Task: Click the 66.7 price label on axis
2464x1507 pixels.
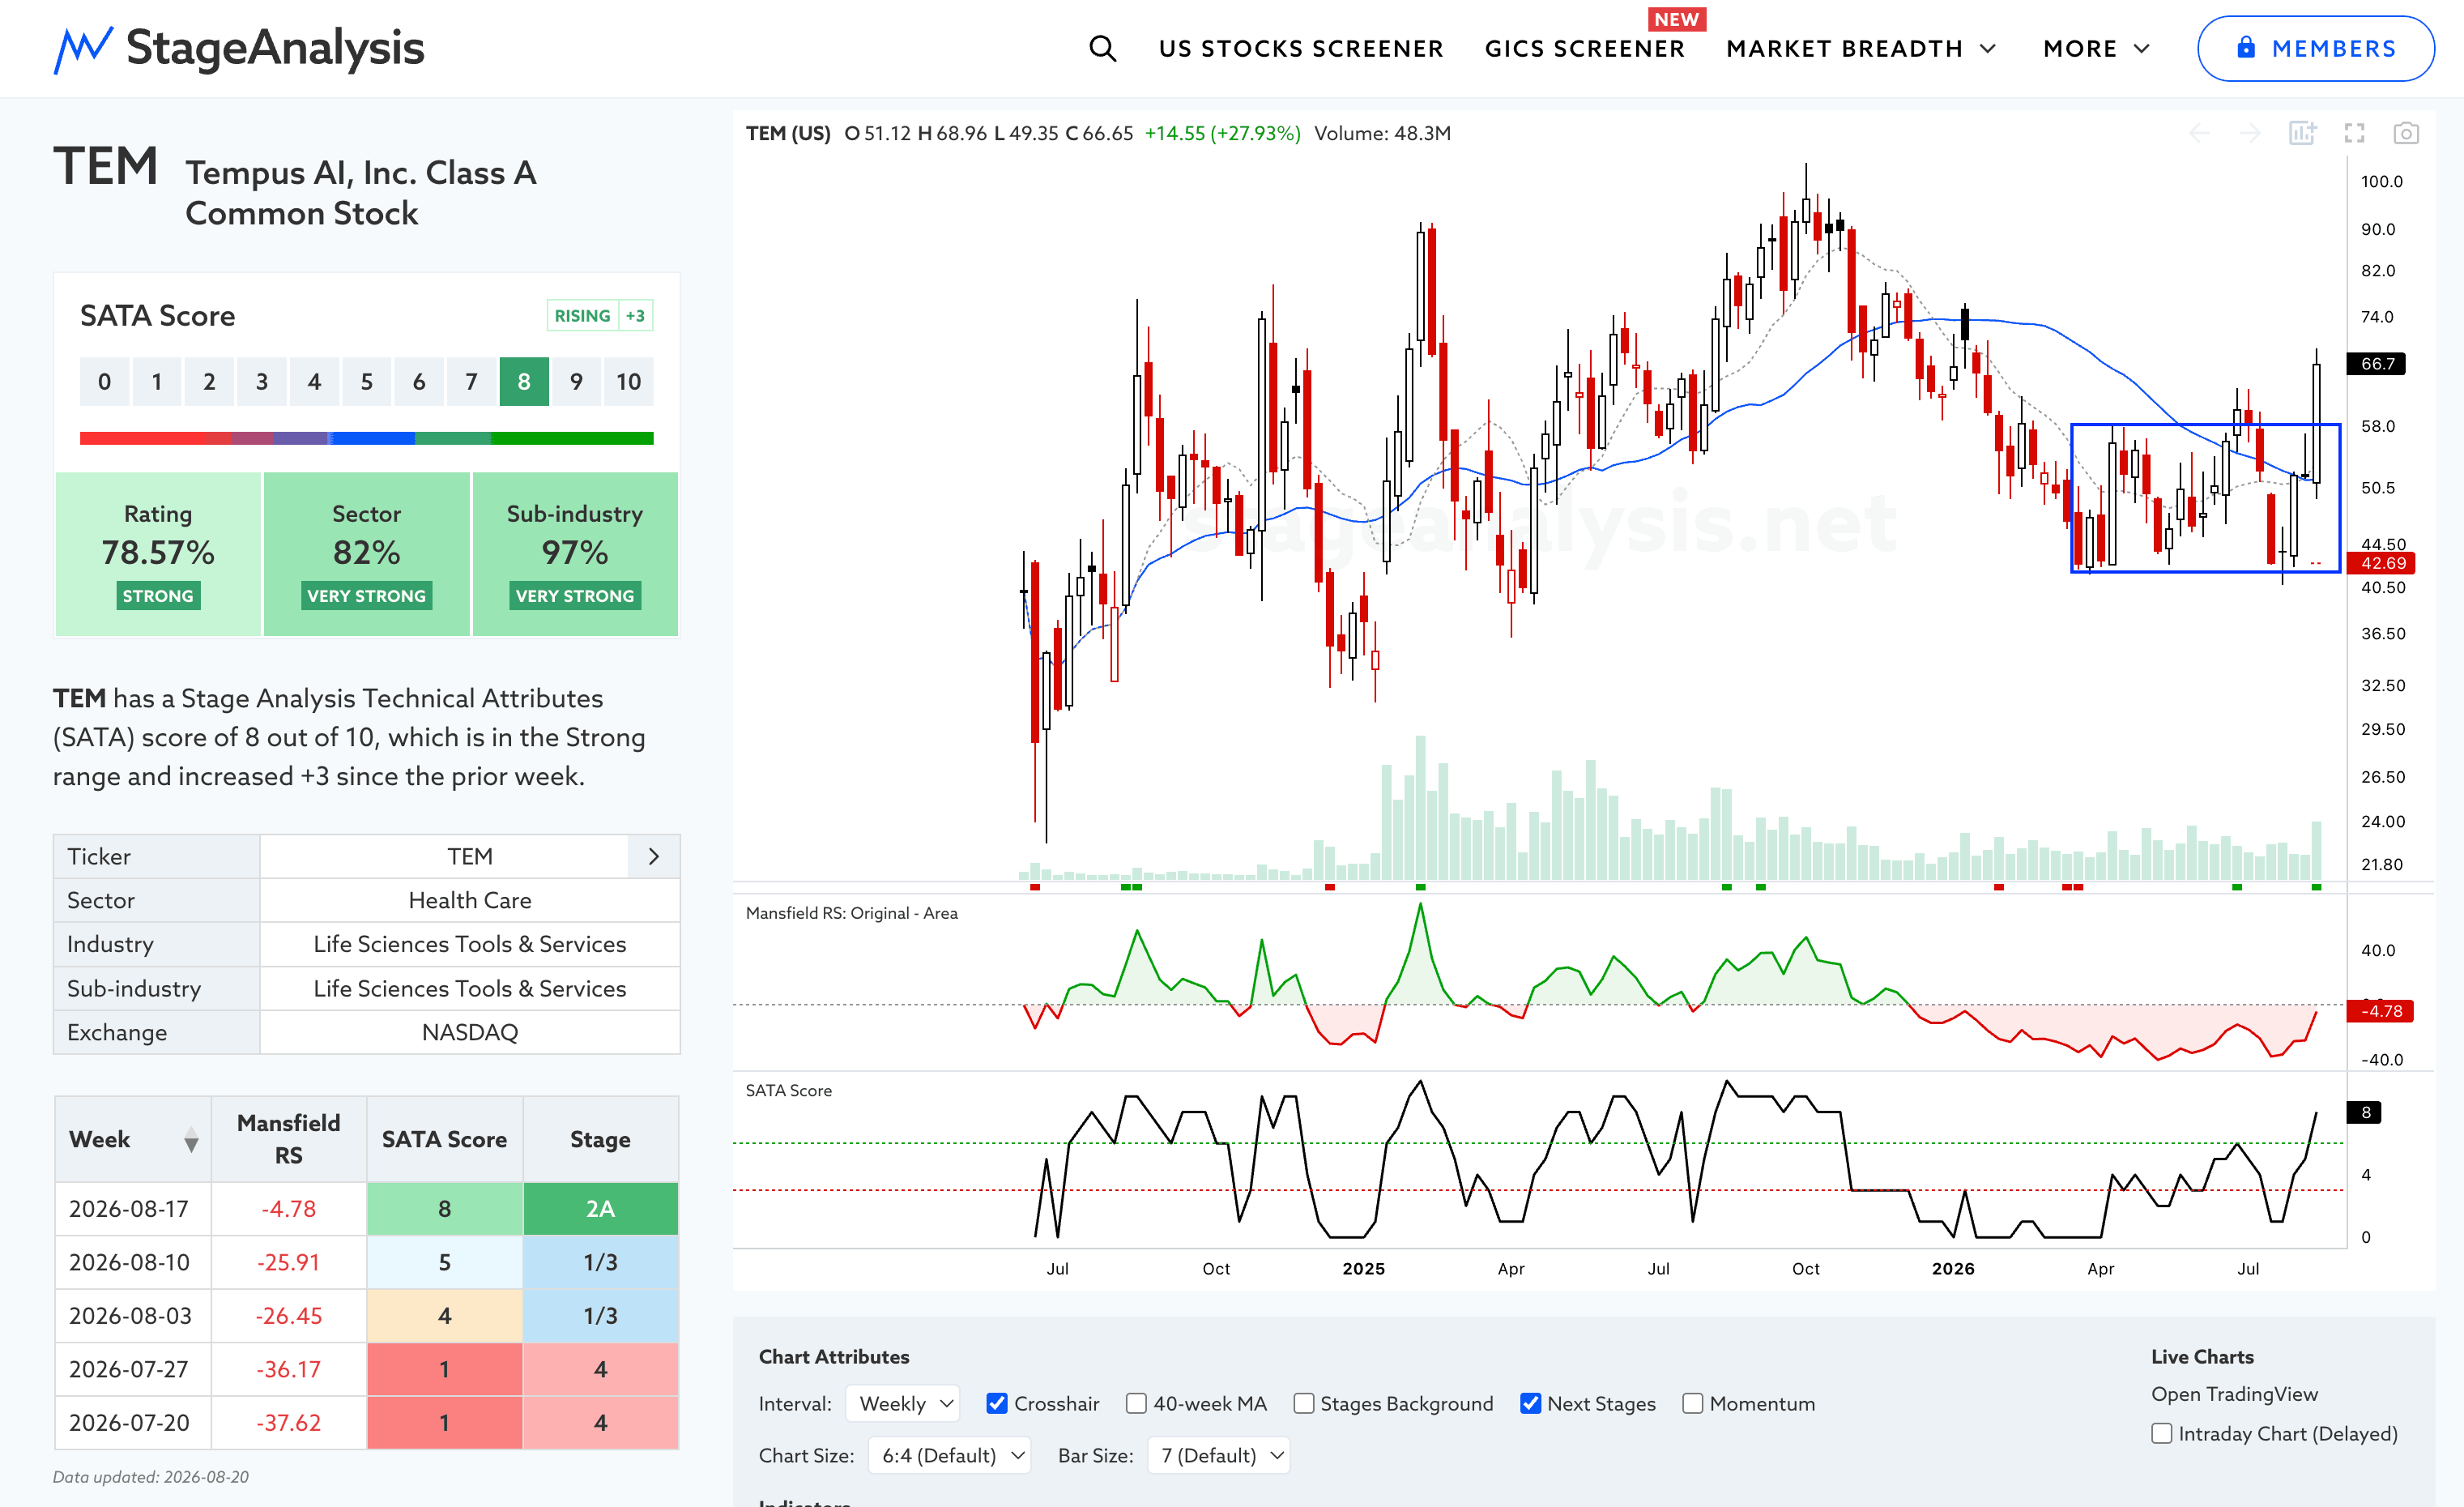Action: tap(2377, 364)
